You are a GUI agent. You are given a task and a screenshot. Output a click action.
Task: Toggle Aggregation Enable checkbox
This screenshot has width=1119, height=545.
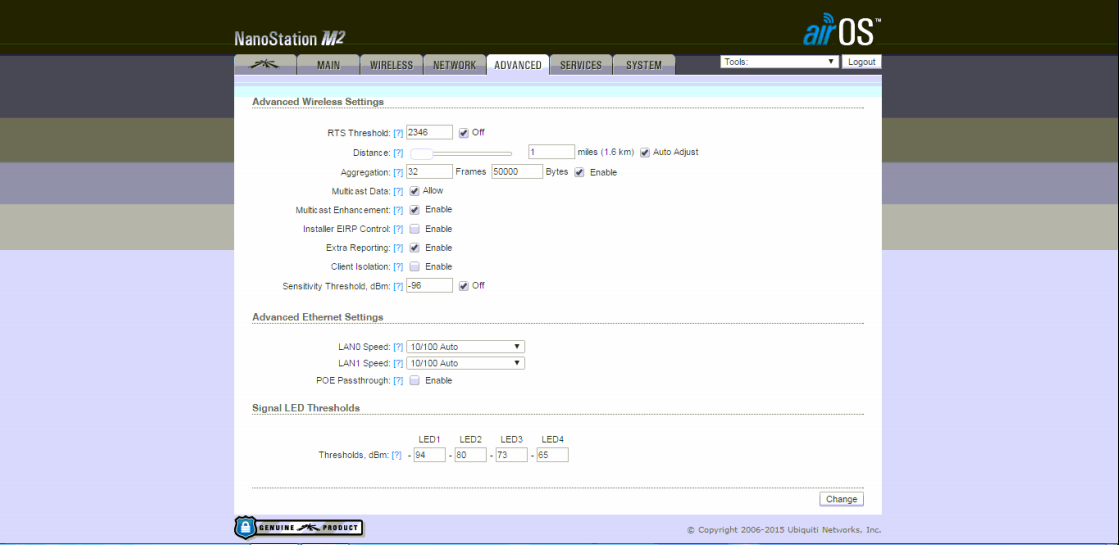[579, 172]
